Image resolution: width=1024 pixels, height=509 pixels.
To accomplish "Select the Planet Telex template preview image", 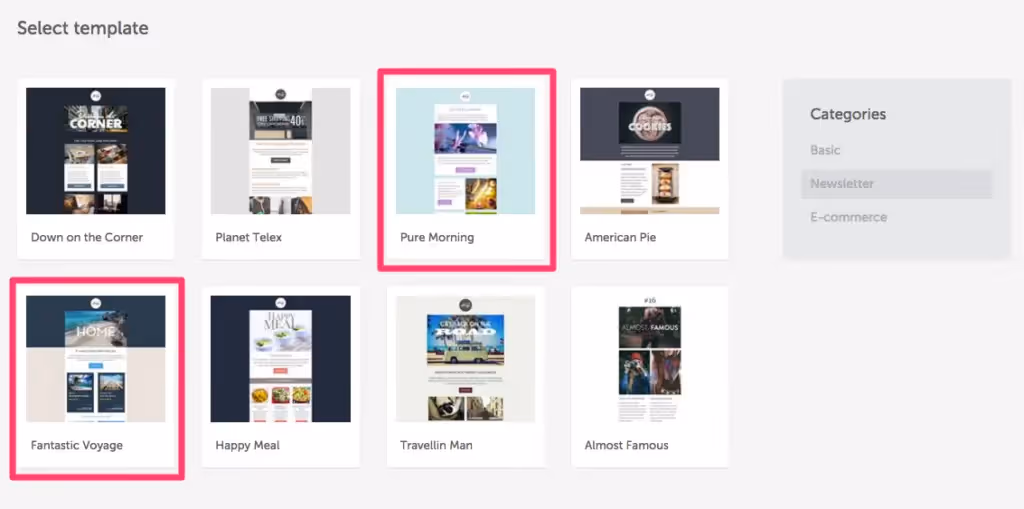I will click(x=280, y=151).
